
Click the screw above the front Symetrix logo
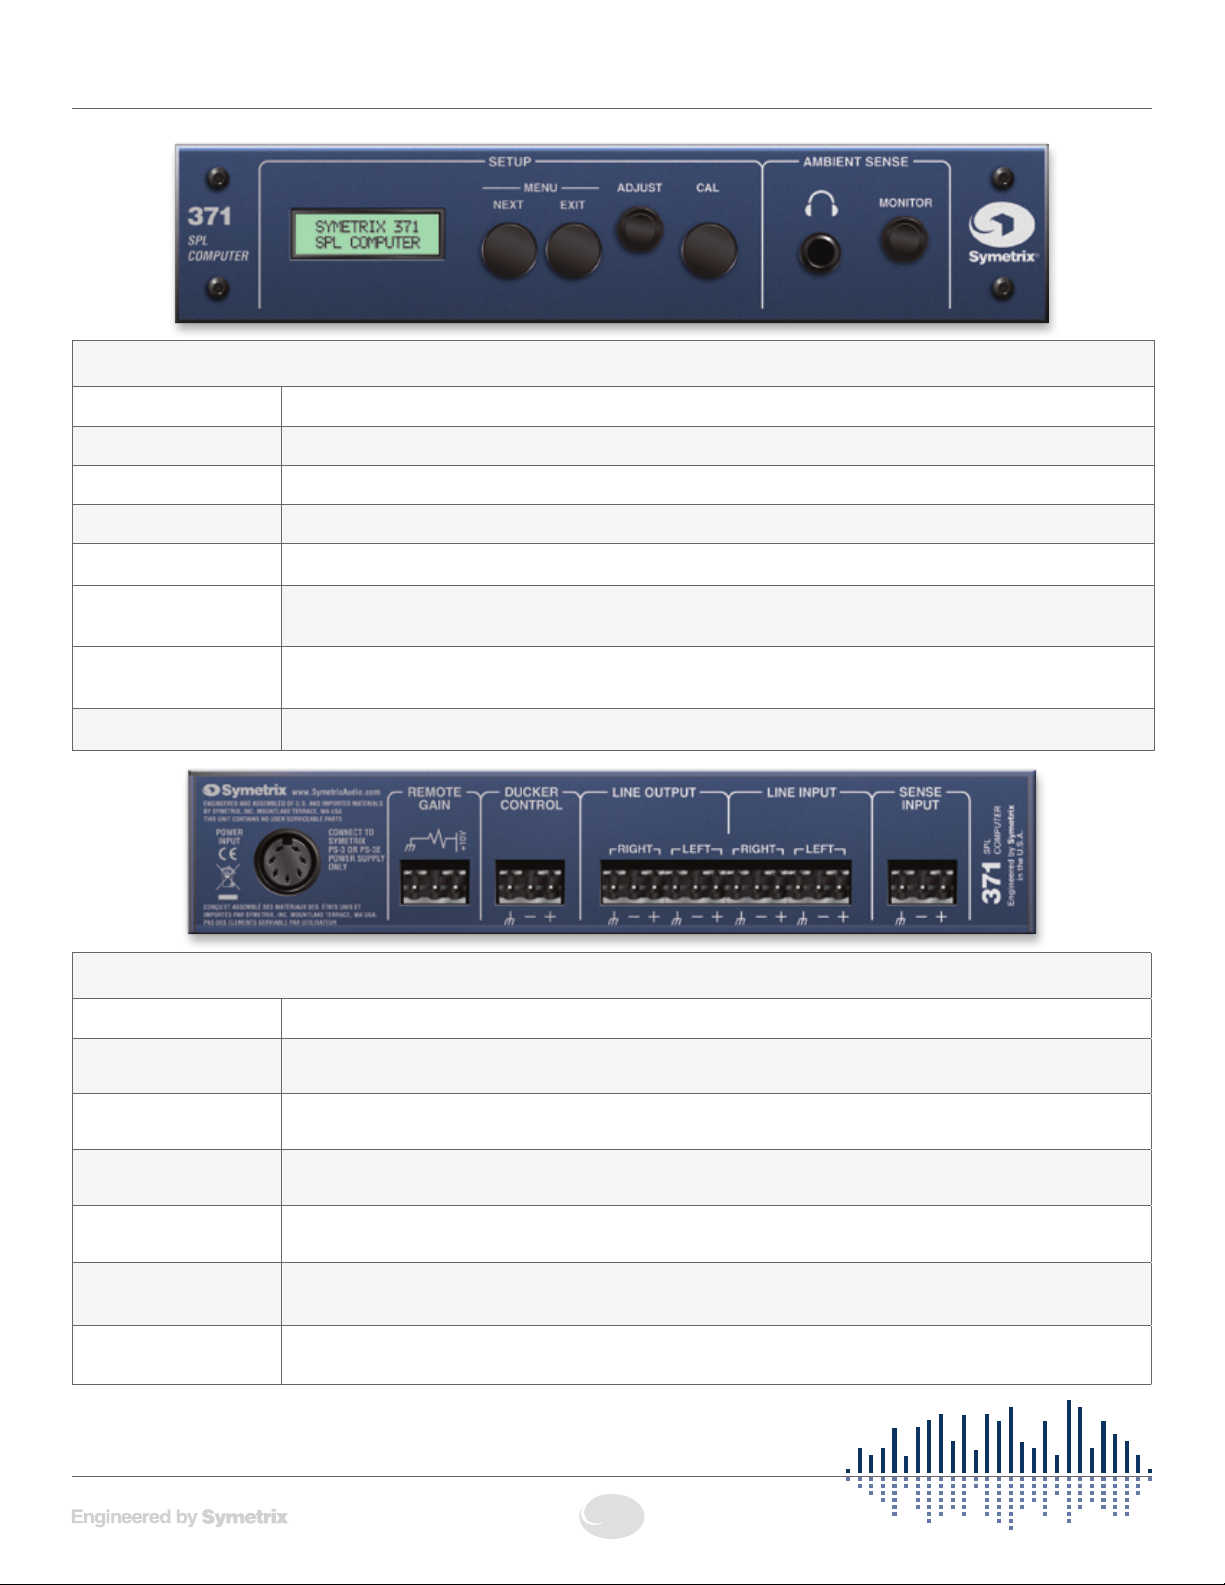(x=1003, y=179)
